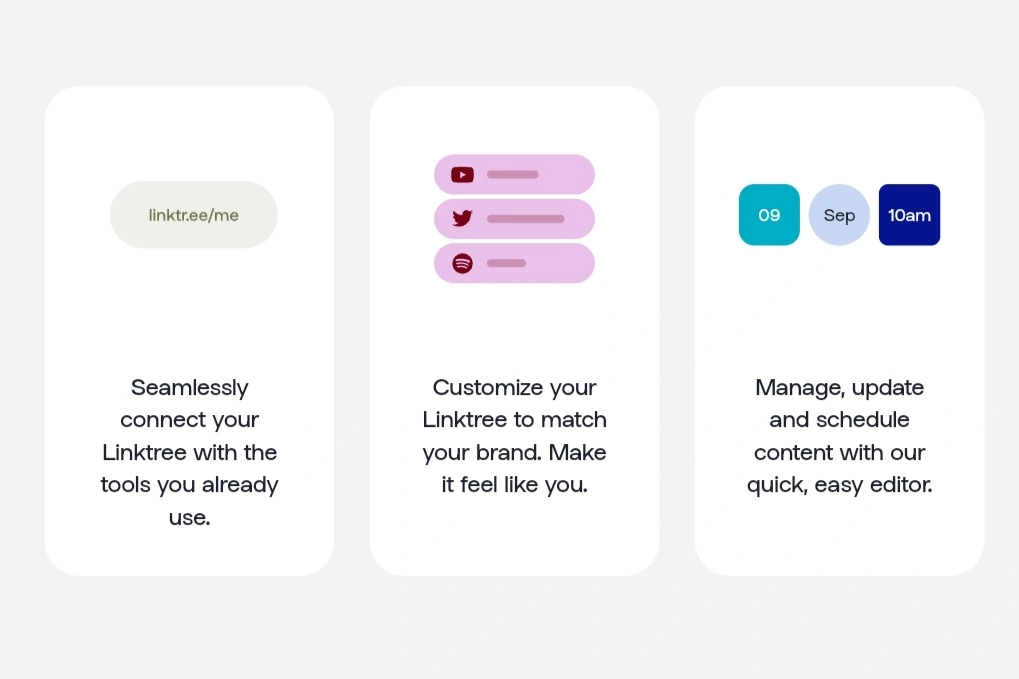Viewport: 1019px width, 679px height.
Task: Click the linktr.ee/me URL pill
Action: [194, 214]
